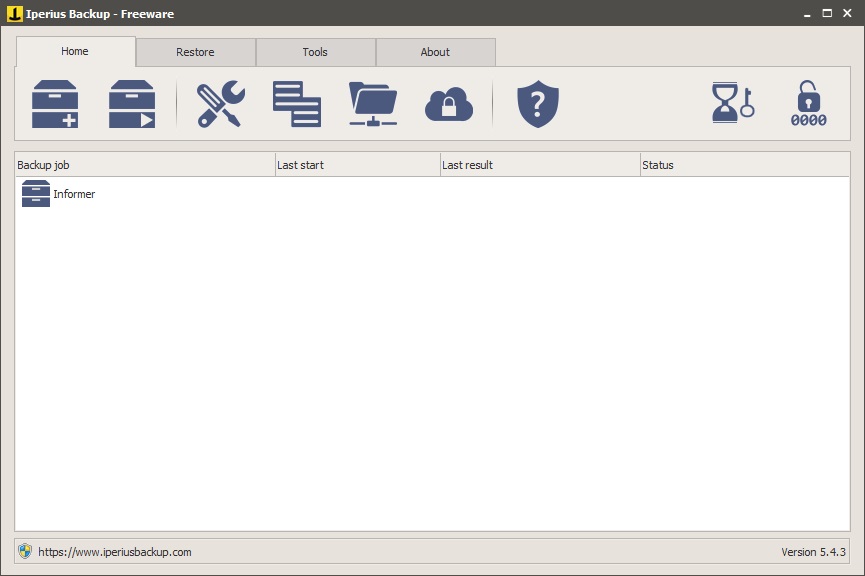Click the Informer job's backup icon
Image resolution: width=865 pixels, height=576 pixels.
[x=35, y=193]
